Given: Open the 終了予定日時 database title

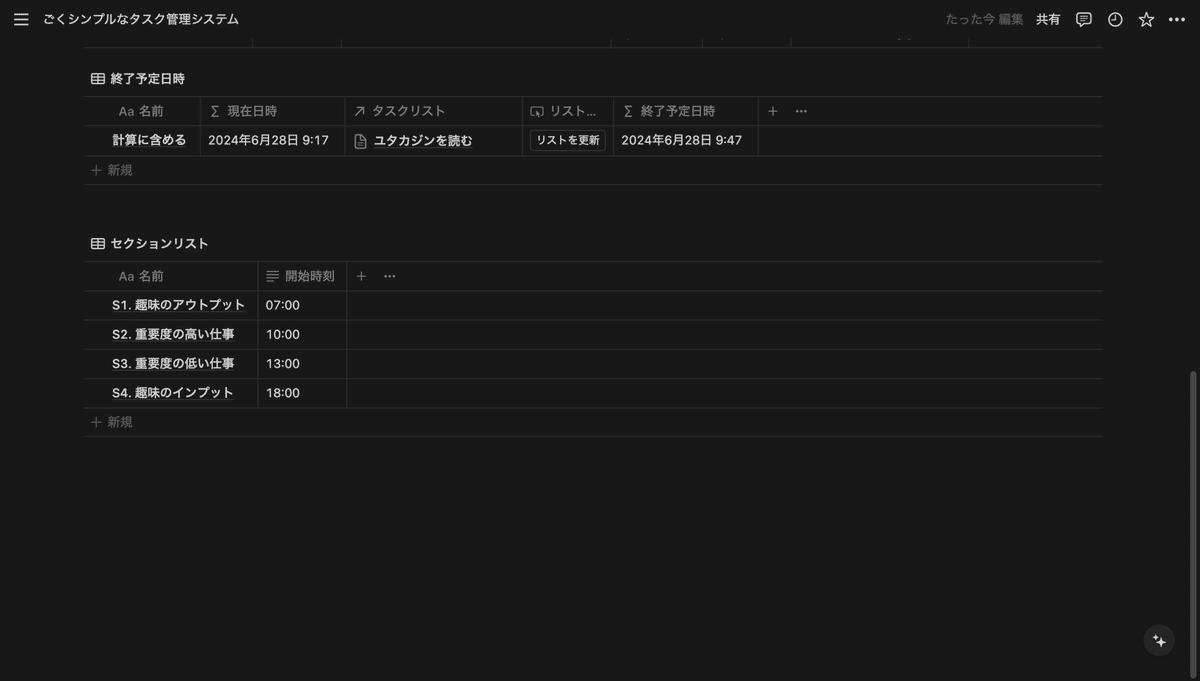Looking at the screenshot, I should [147, 78].
